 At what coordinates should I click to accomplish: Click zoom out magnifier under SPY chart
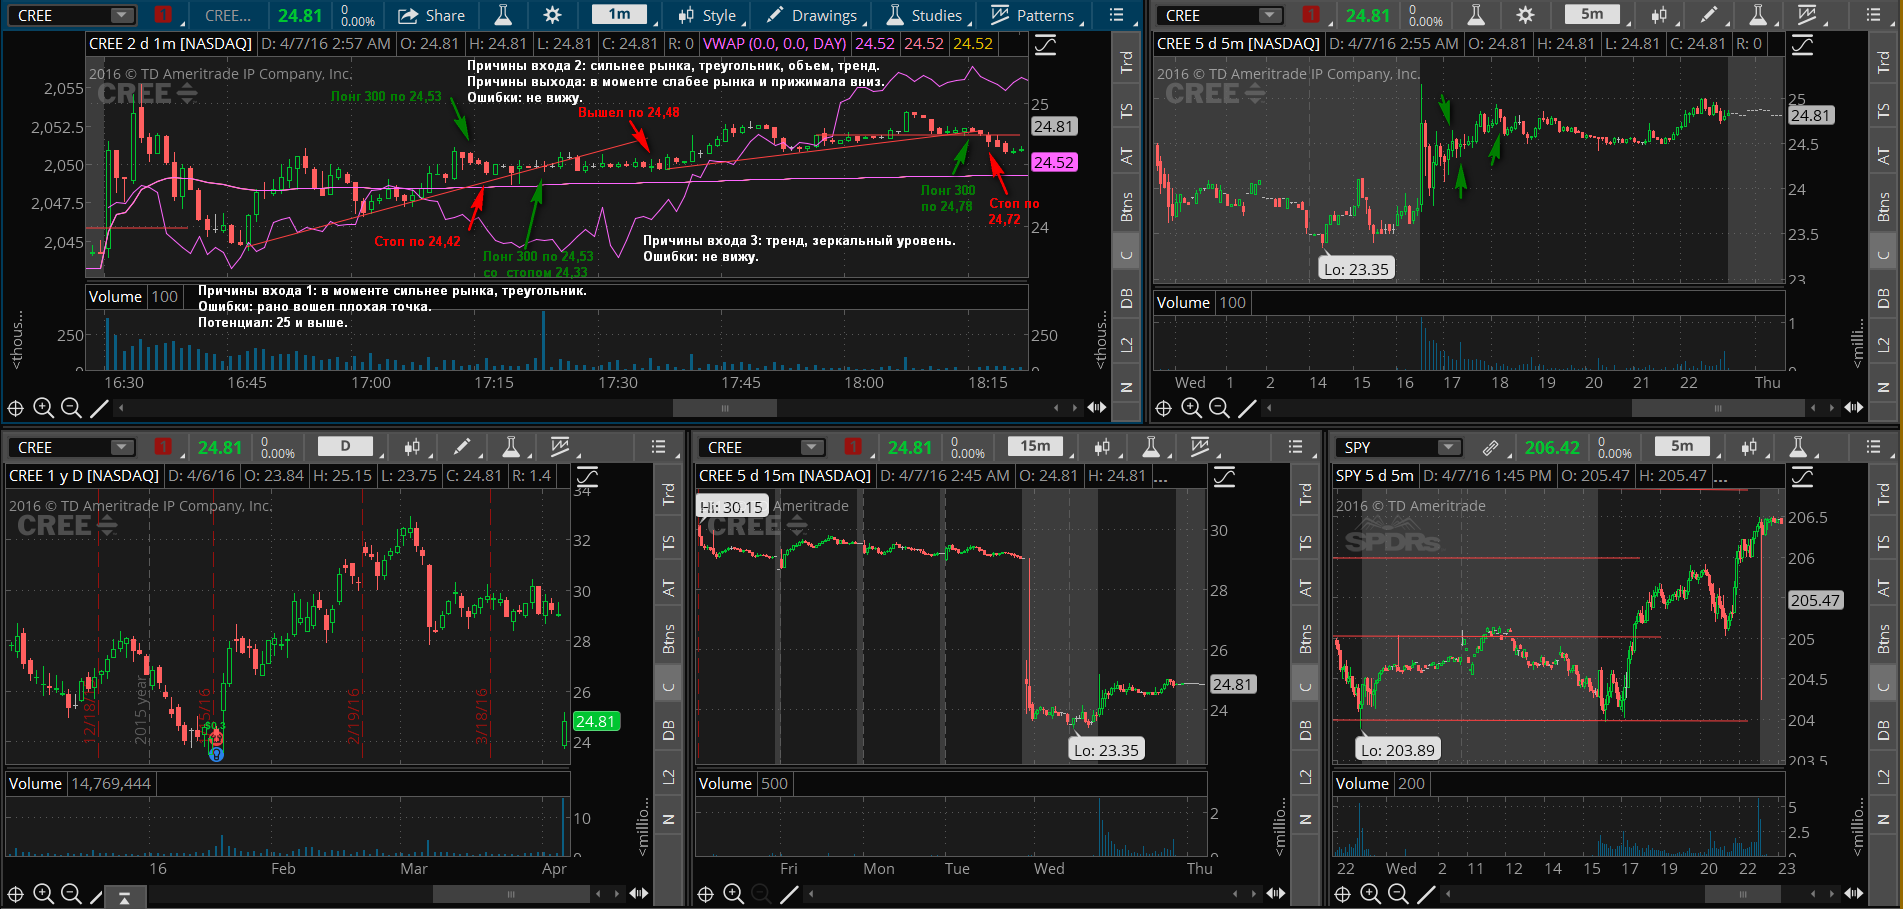(1398, 894)
